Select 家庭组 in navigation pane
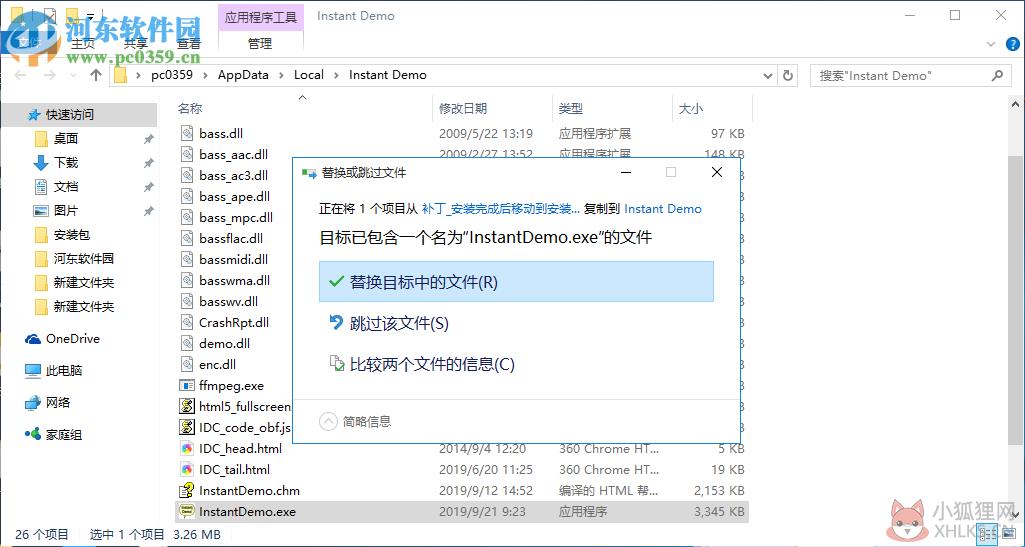 coord(63,435)
